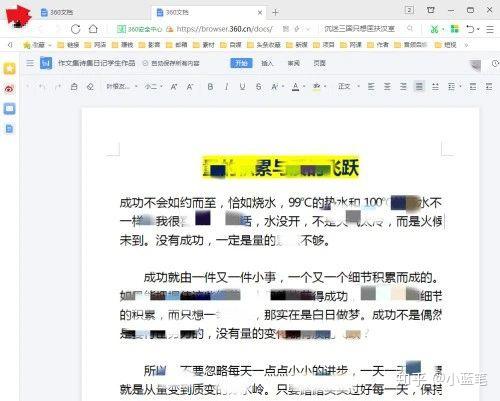The width and height of the screenshot is (500, 401).
Task: Open the 素材 bookmark folder
Action: [x=204, y=45]
